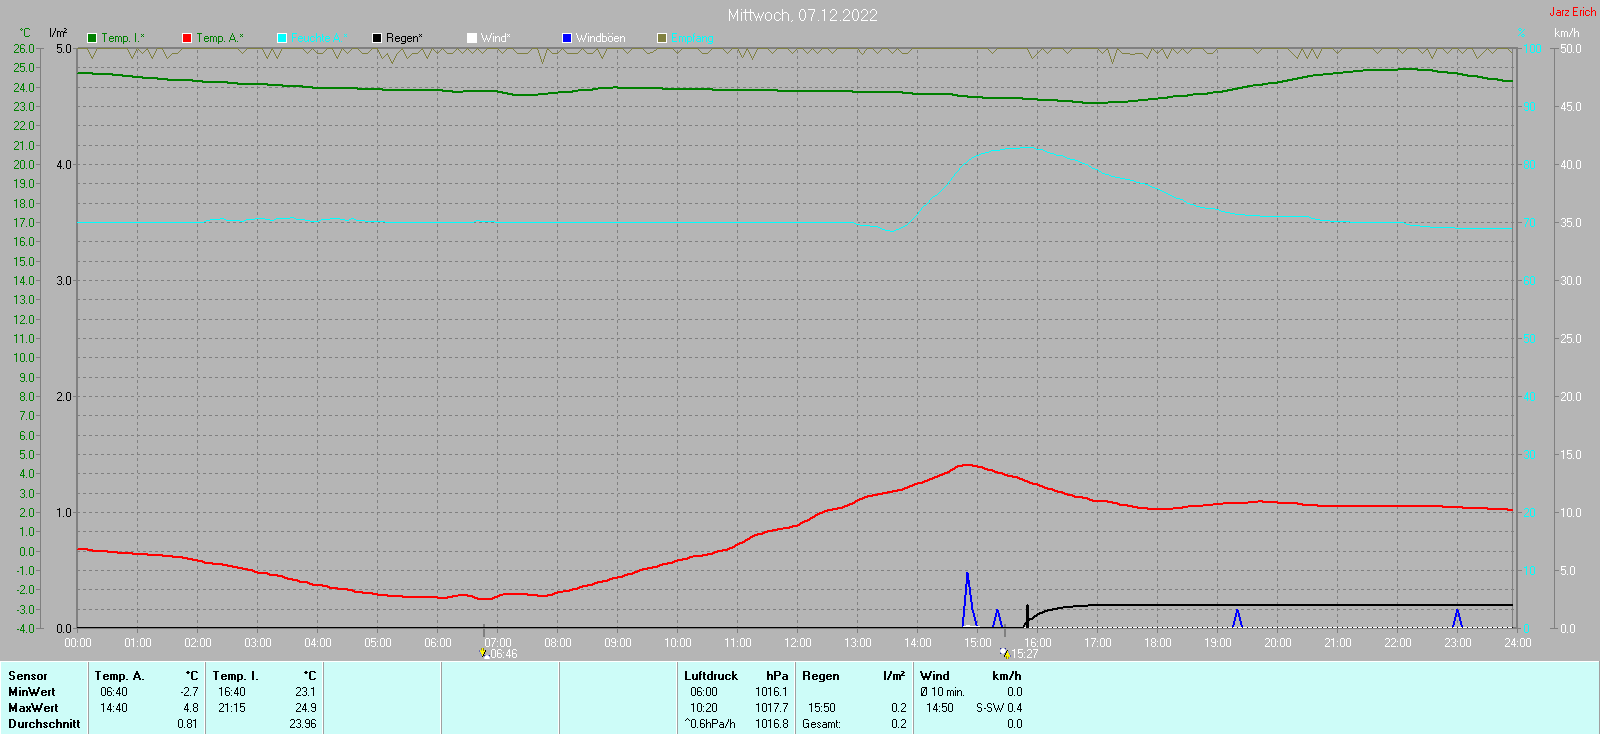Image resolution: width=1600 pixels, height=734 pixels.
Task: Click the '10:20' pressure maximum time
Action: (704, 708)
